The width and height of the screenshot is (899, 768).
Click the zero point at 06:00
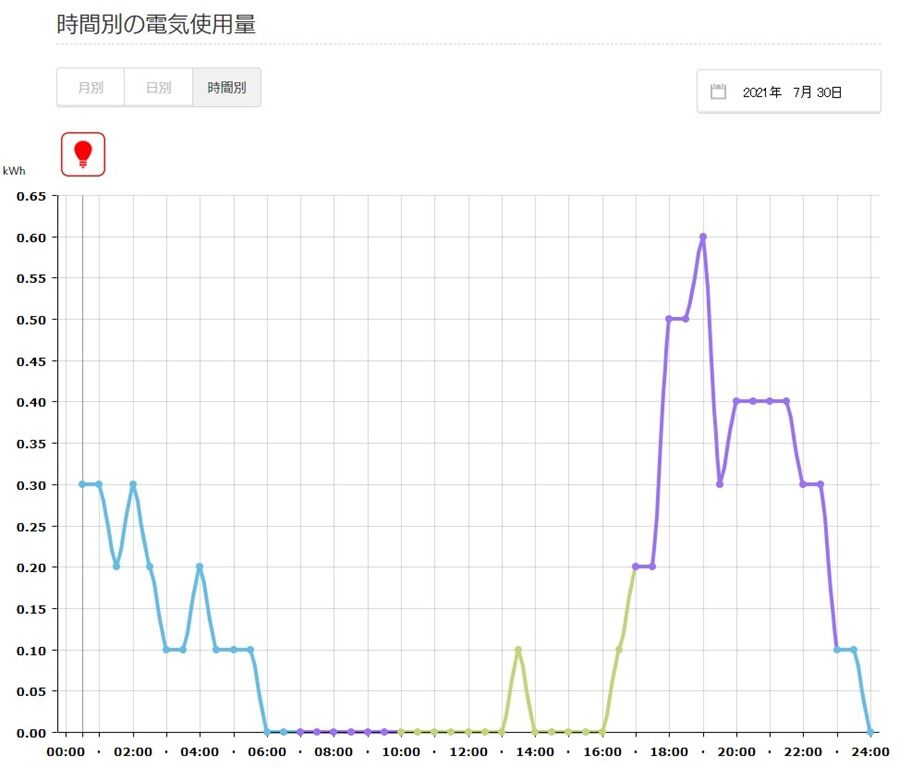point(267,732)
